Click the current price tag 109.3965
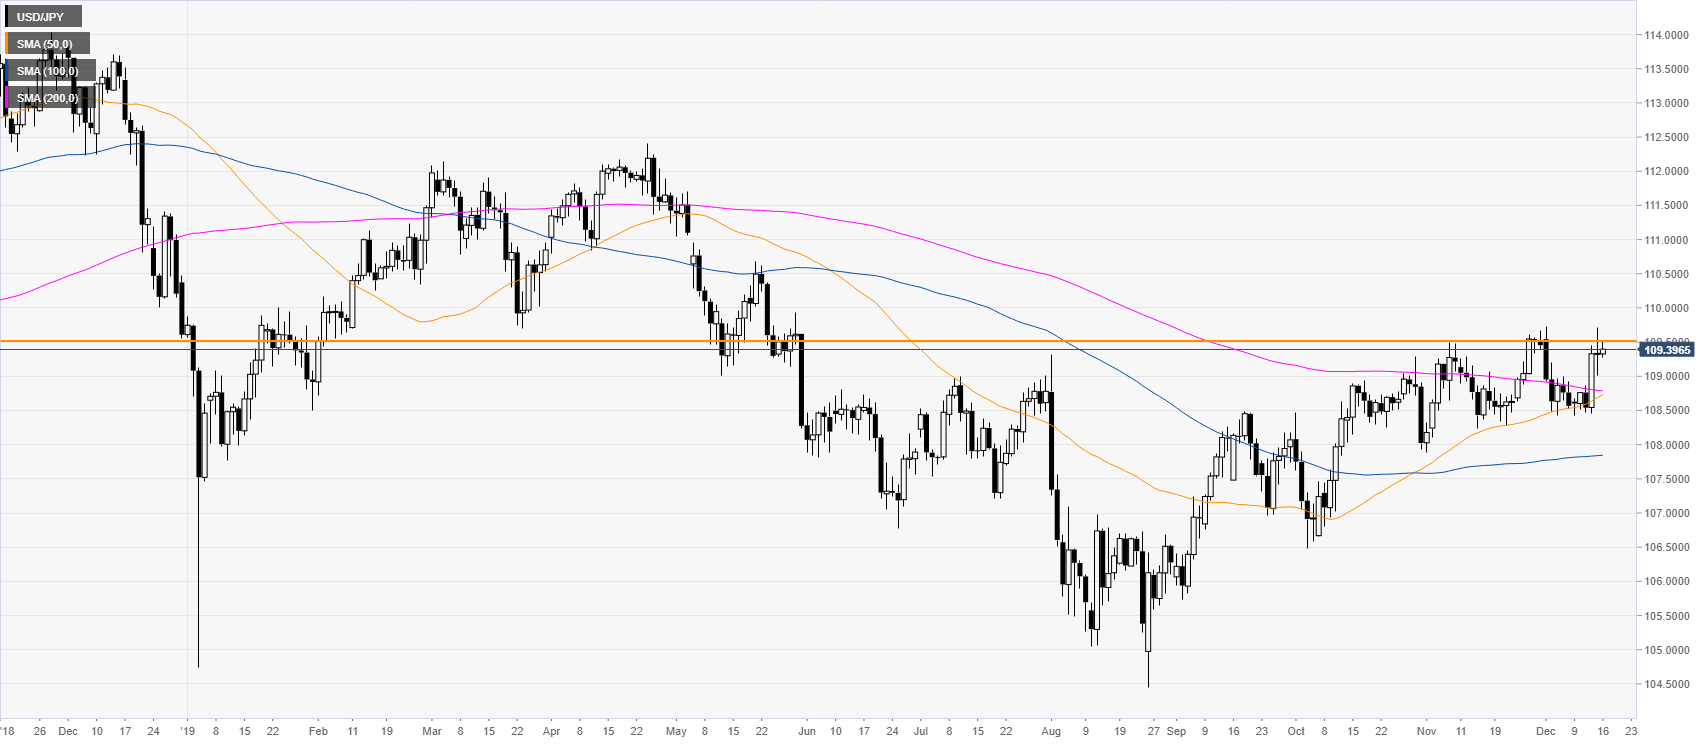1707x744 pixels. click(1667, 350)
